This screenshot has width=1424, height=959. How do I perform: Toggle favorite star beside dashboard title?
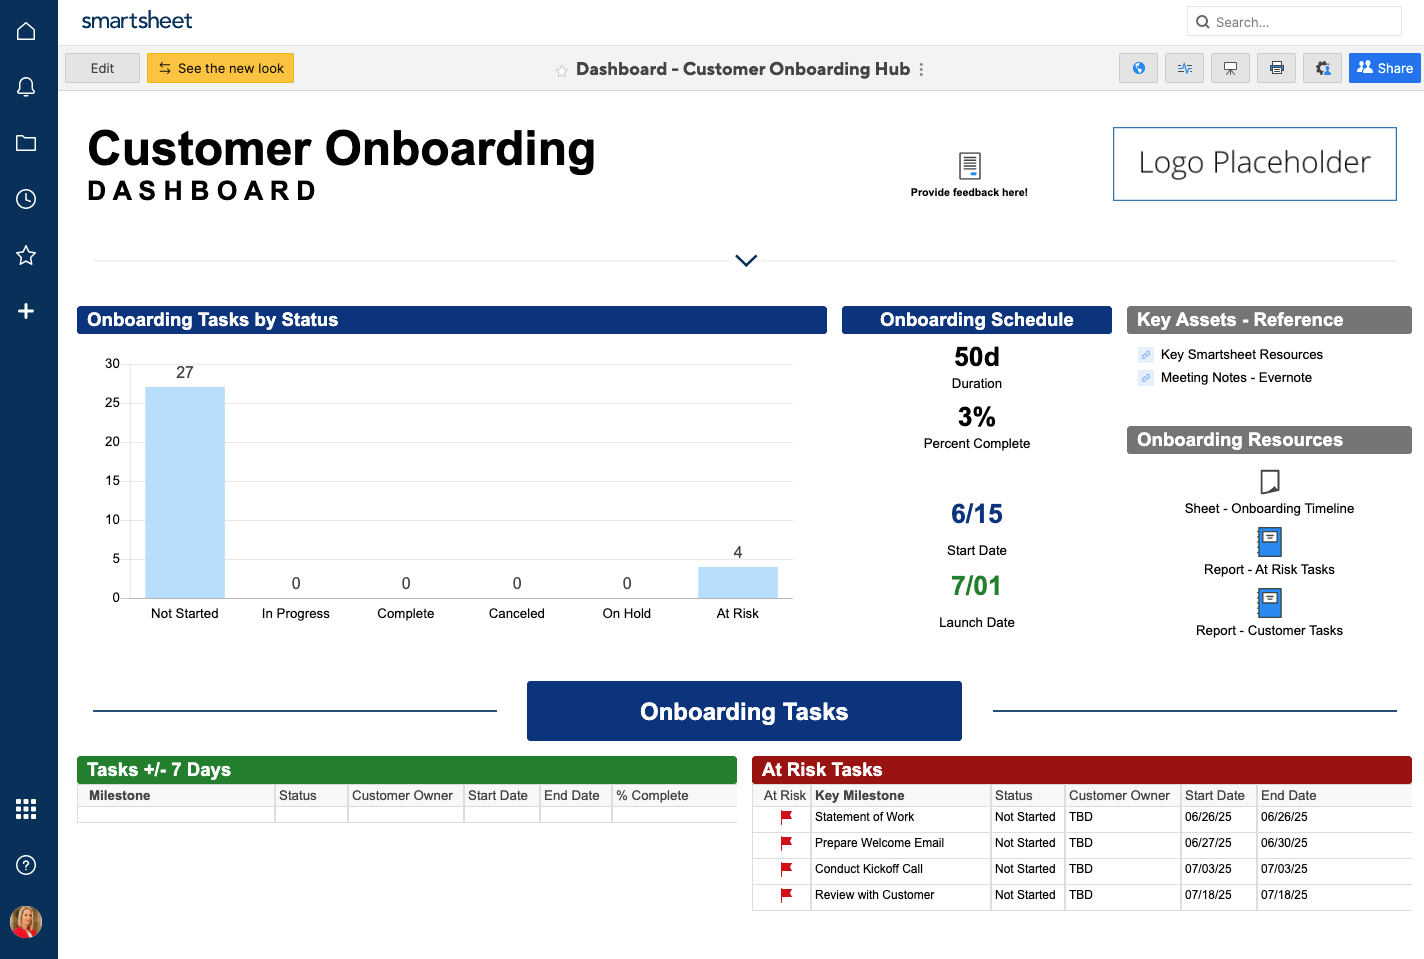pyautogui.click(x=562, y=70)
